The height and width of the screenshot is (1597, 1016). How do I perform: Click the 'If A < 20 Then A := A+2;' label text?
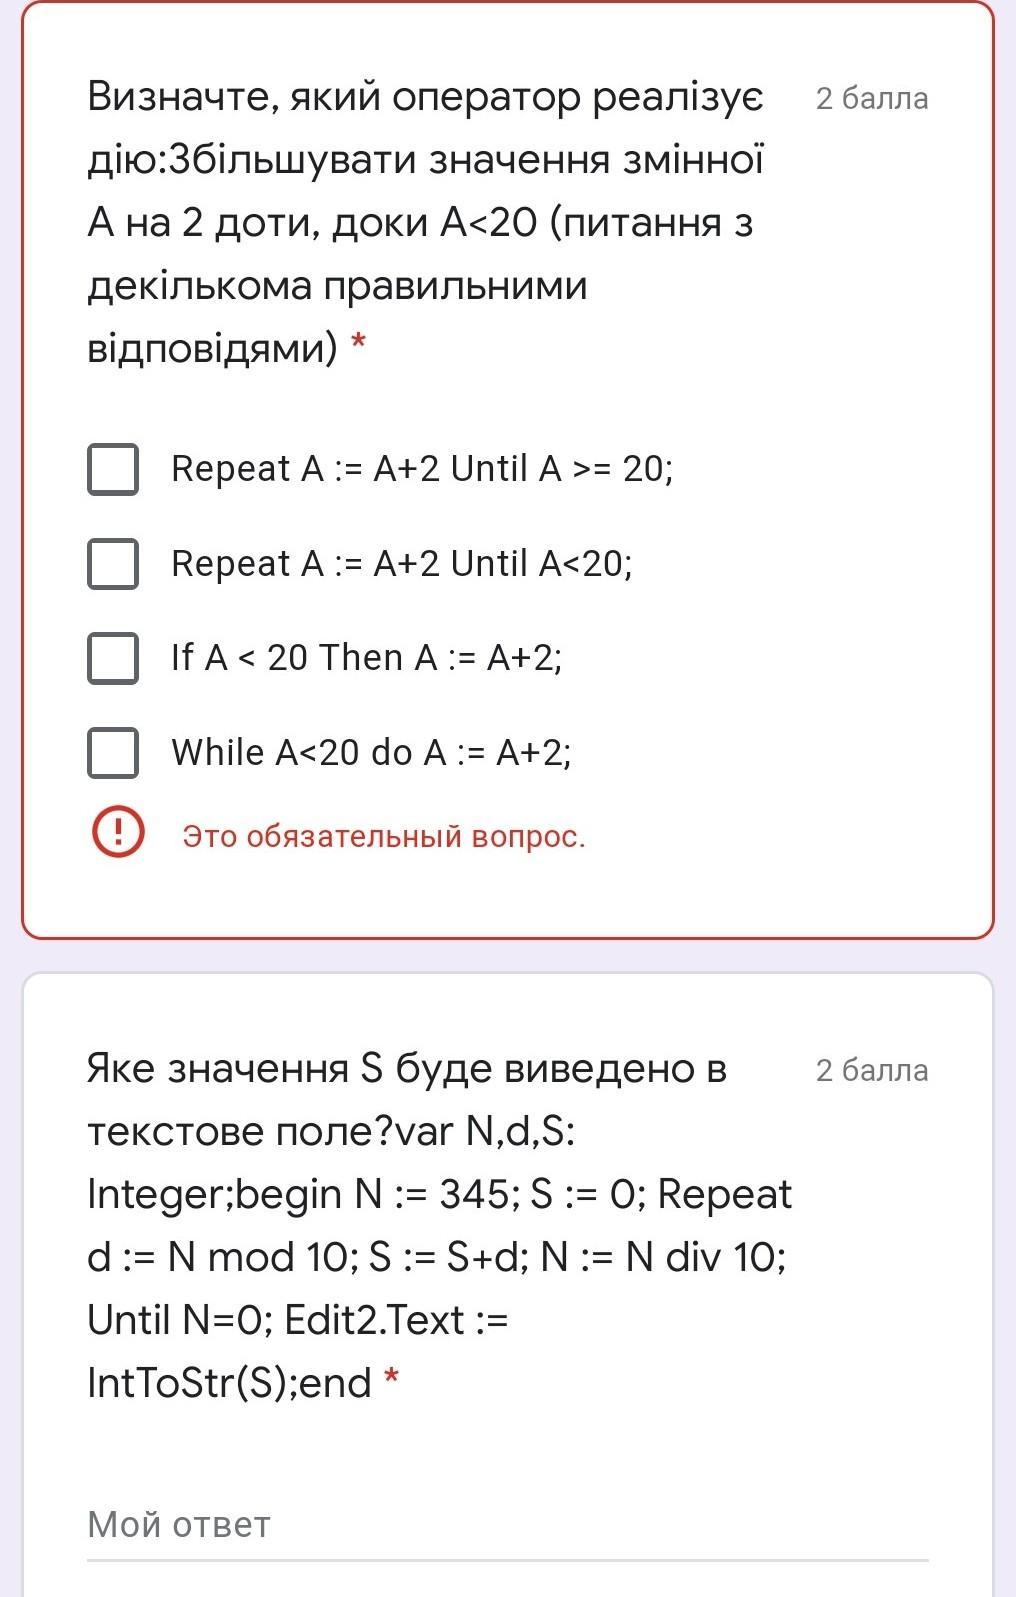tap(367, 658)
